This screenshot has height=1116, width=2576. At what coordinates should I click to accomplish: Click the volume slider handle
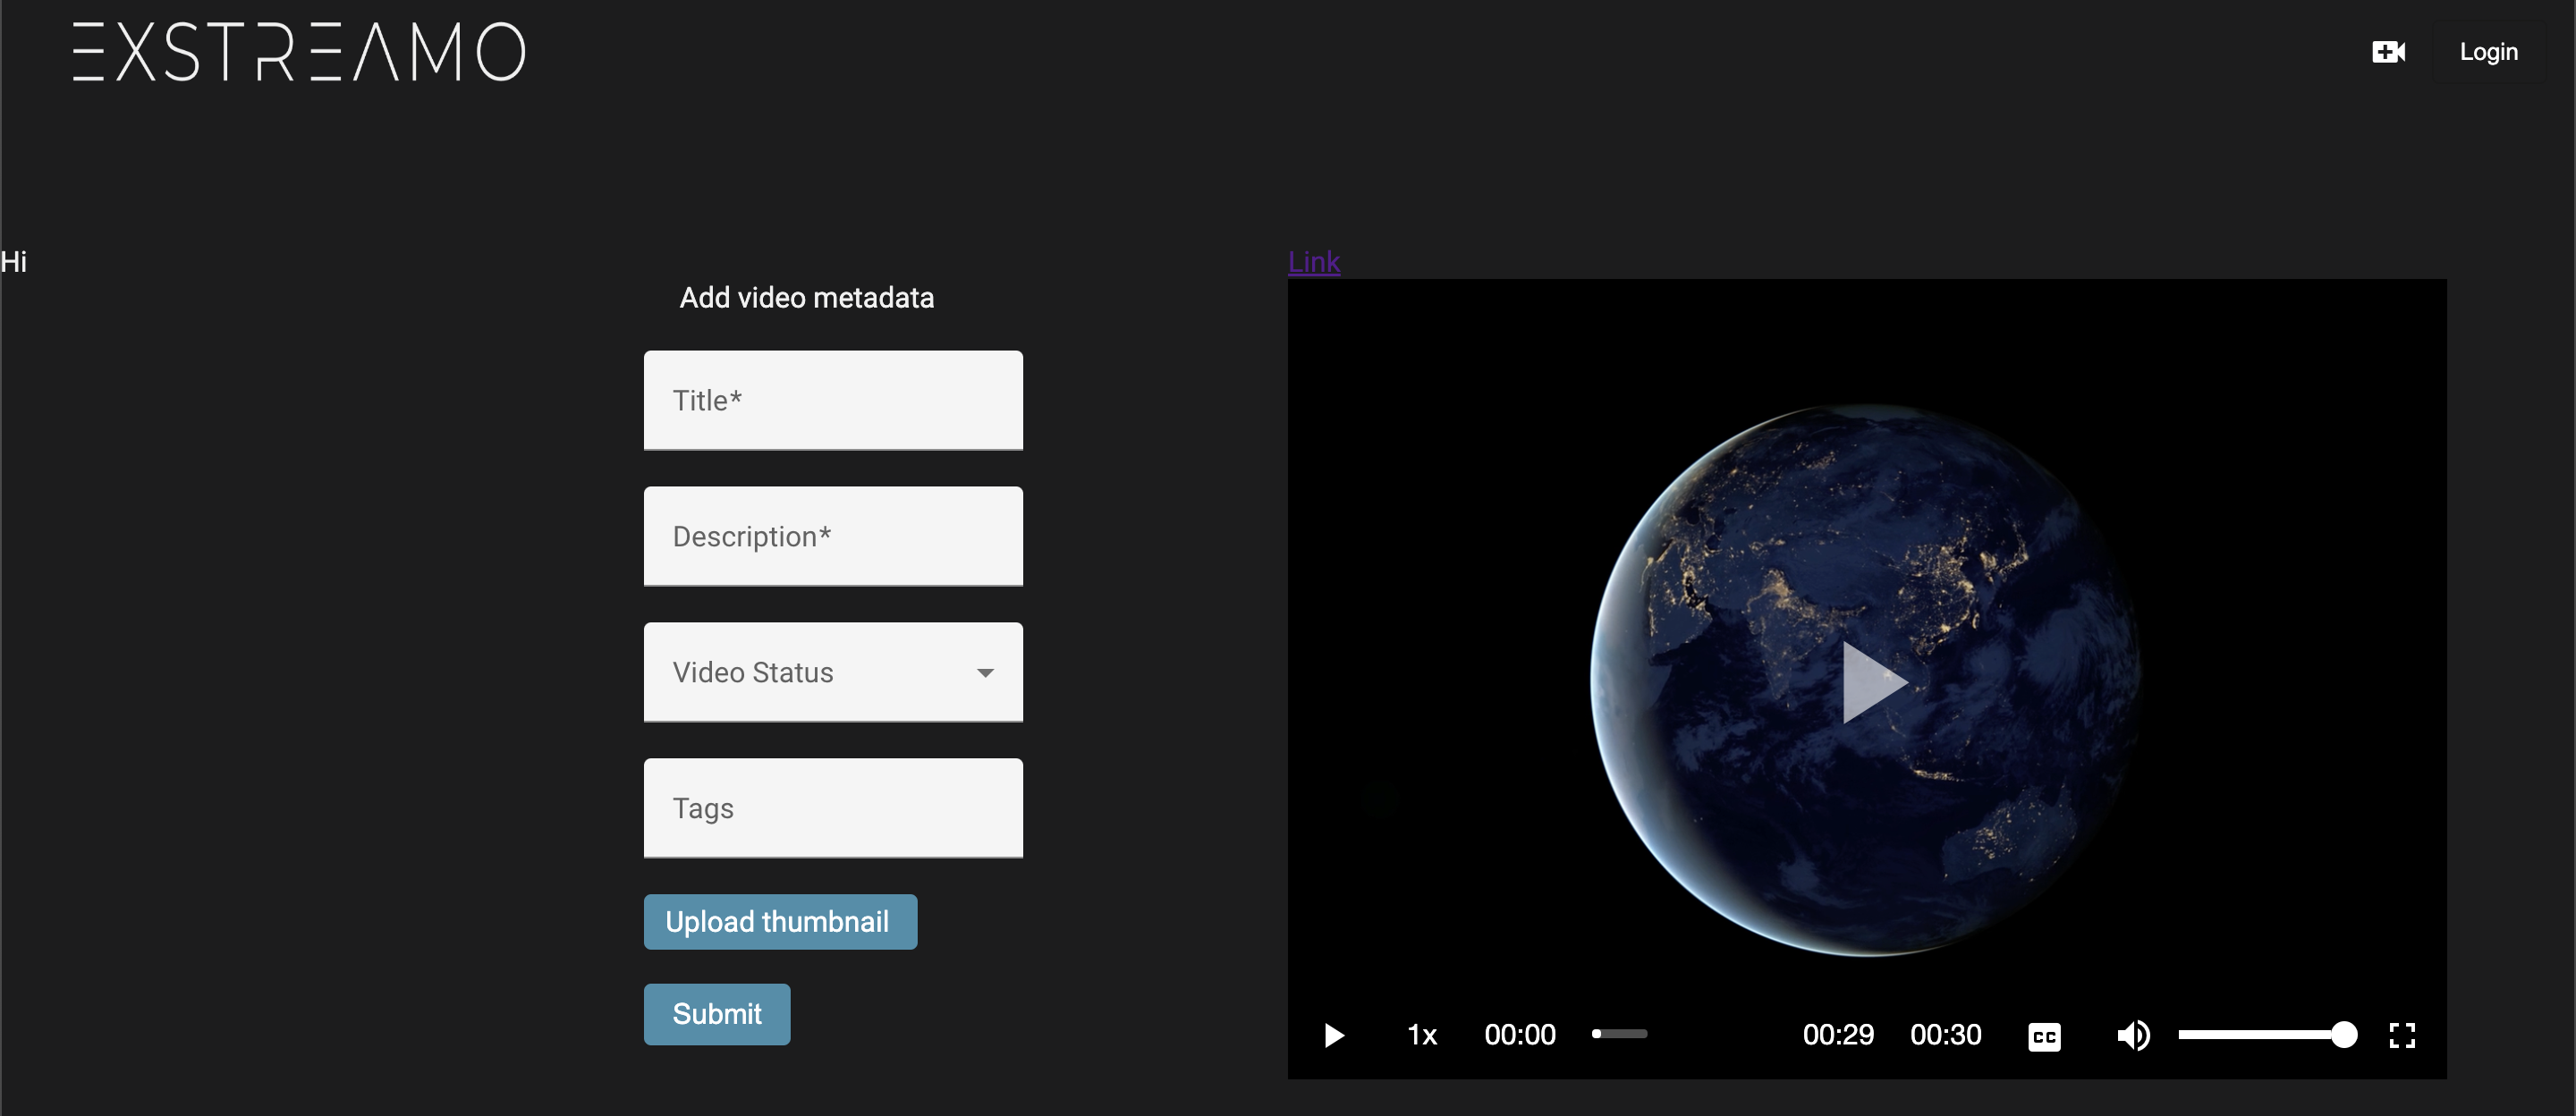pyautogui.click(x=2343, y=1035)
